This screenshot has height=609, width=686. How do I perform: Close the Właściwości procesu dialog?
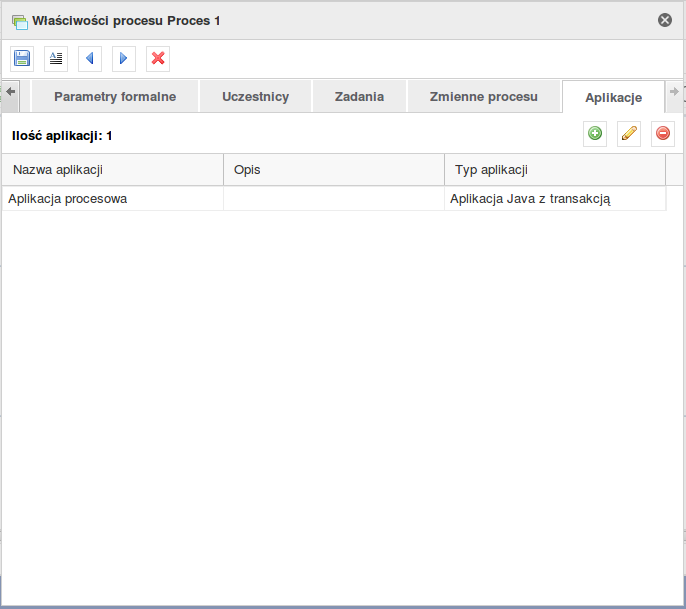[665, 20]
